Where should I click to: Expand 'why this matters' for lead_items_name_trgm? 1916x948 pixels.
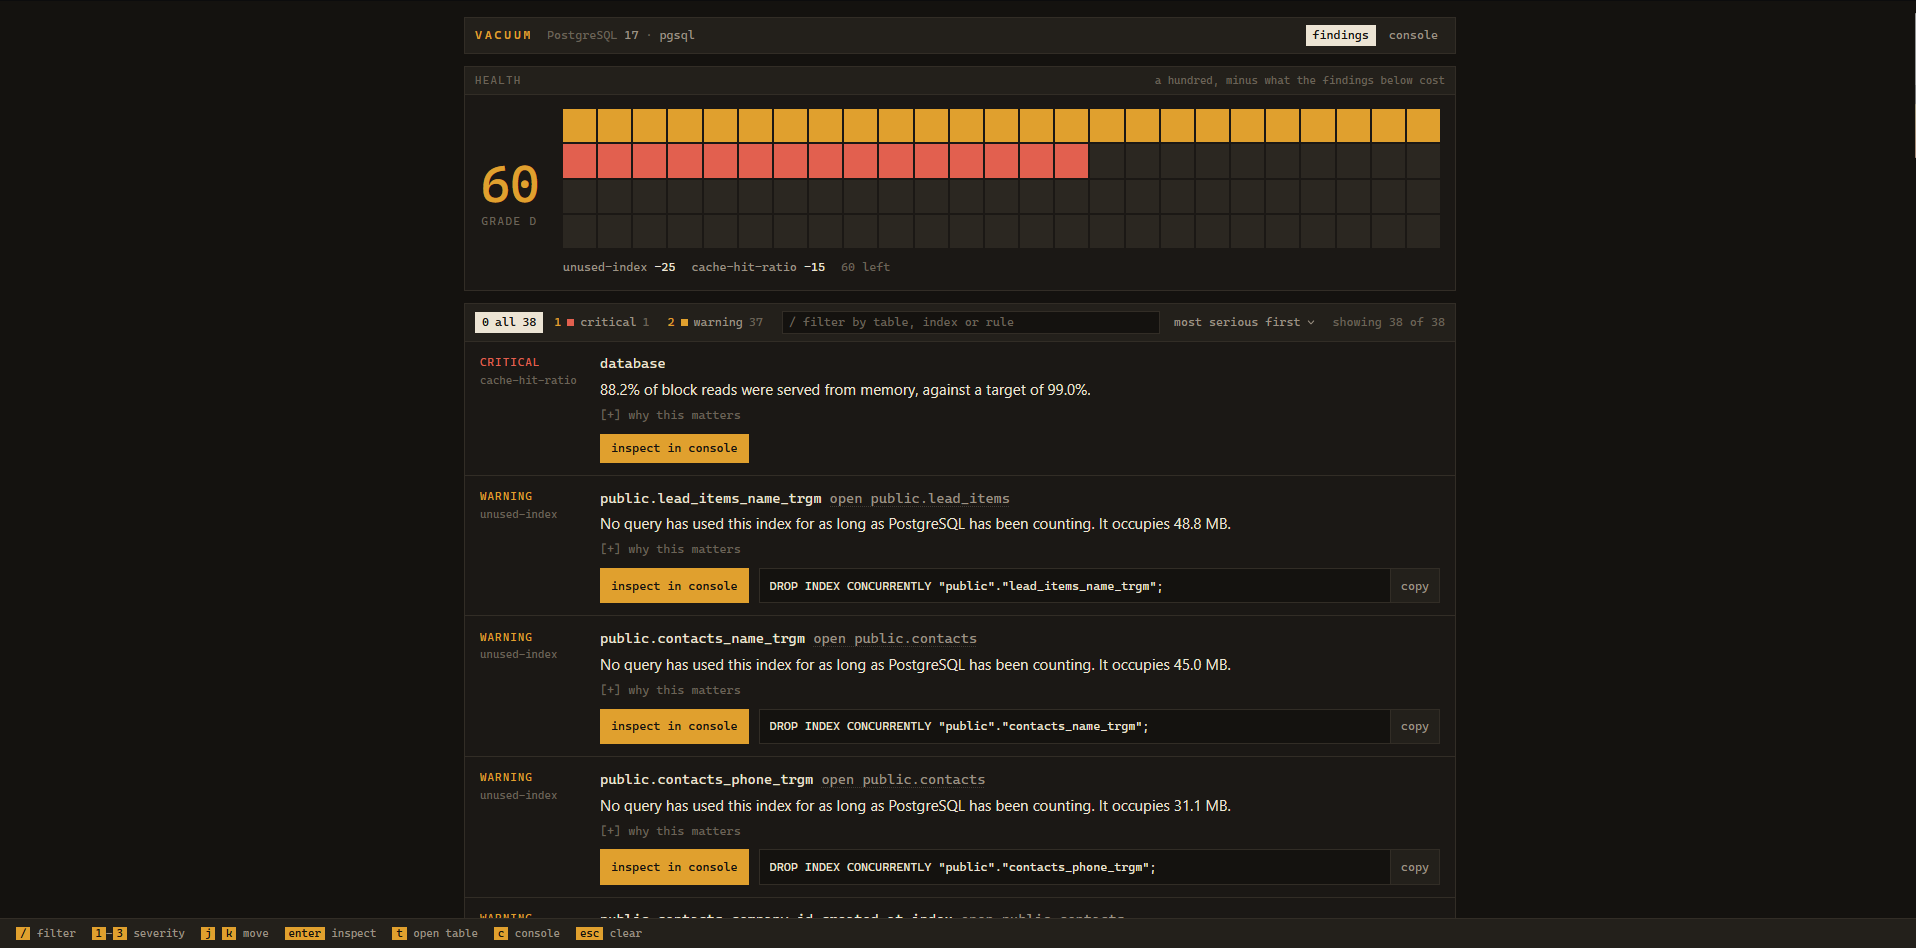tap(670, 549)
